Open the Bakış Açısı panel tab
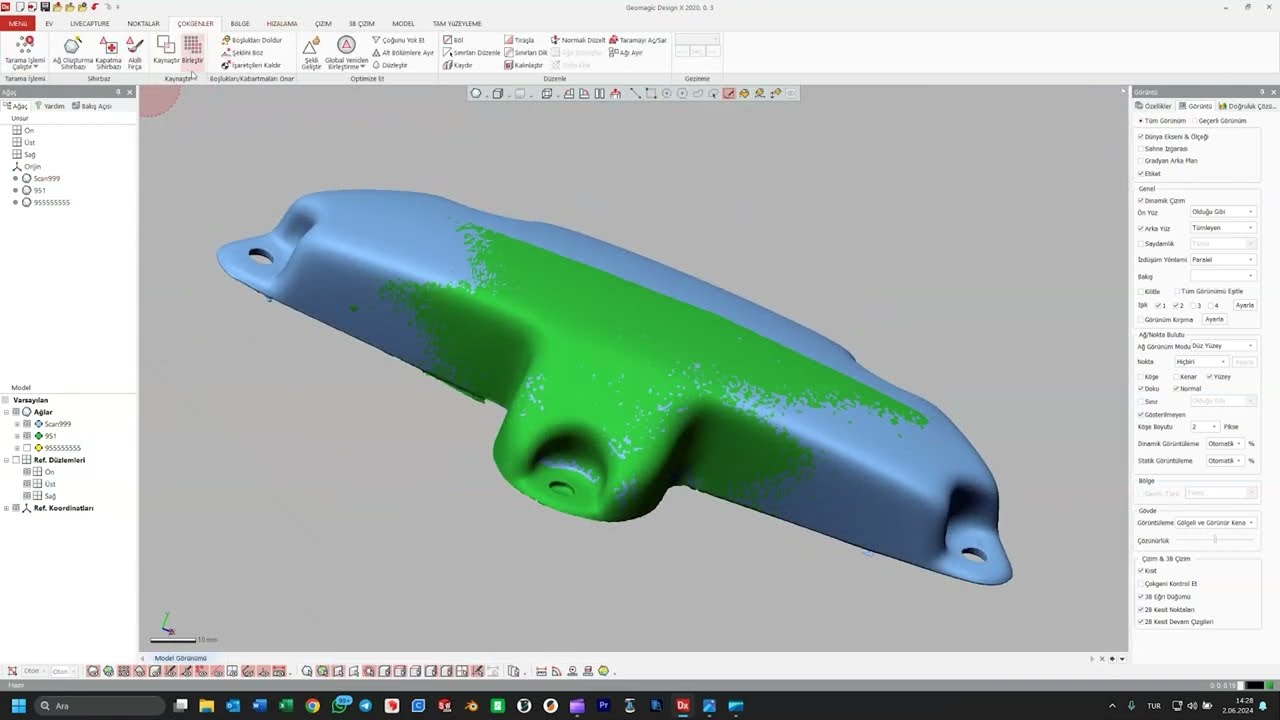This screenshot has height=720, width=1280. coord(92,106)
